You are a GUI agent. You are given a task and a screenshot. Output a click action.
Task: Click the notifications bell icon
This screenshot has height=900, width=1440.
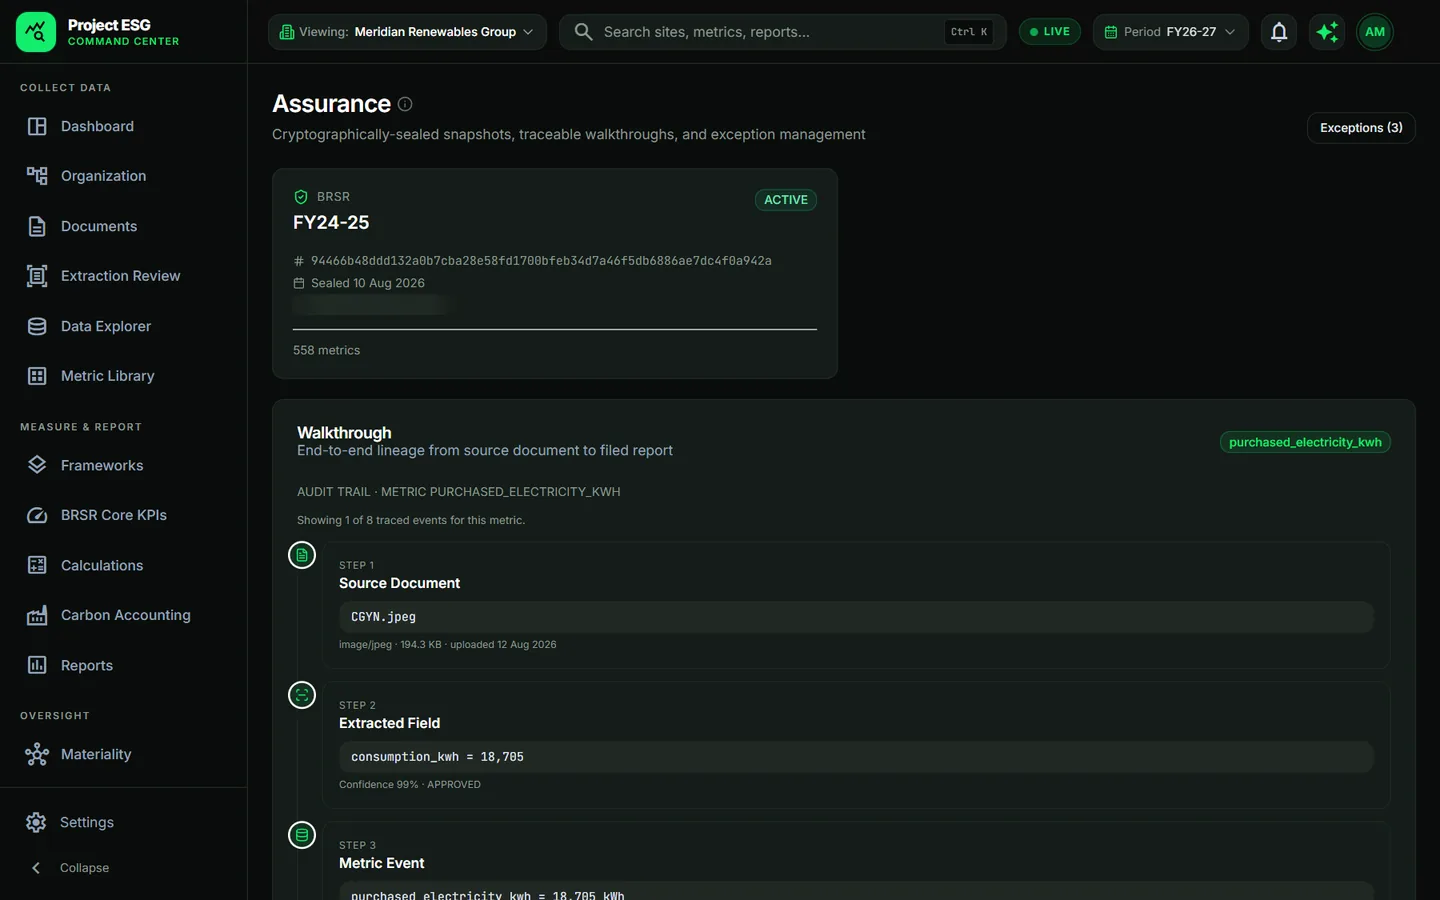pos(1279,32)
